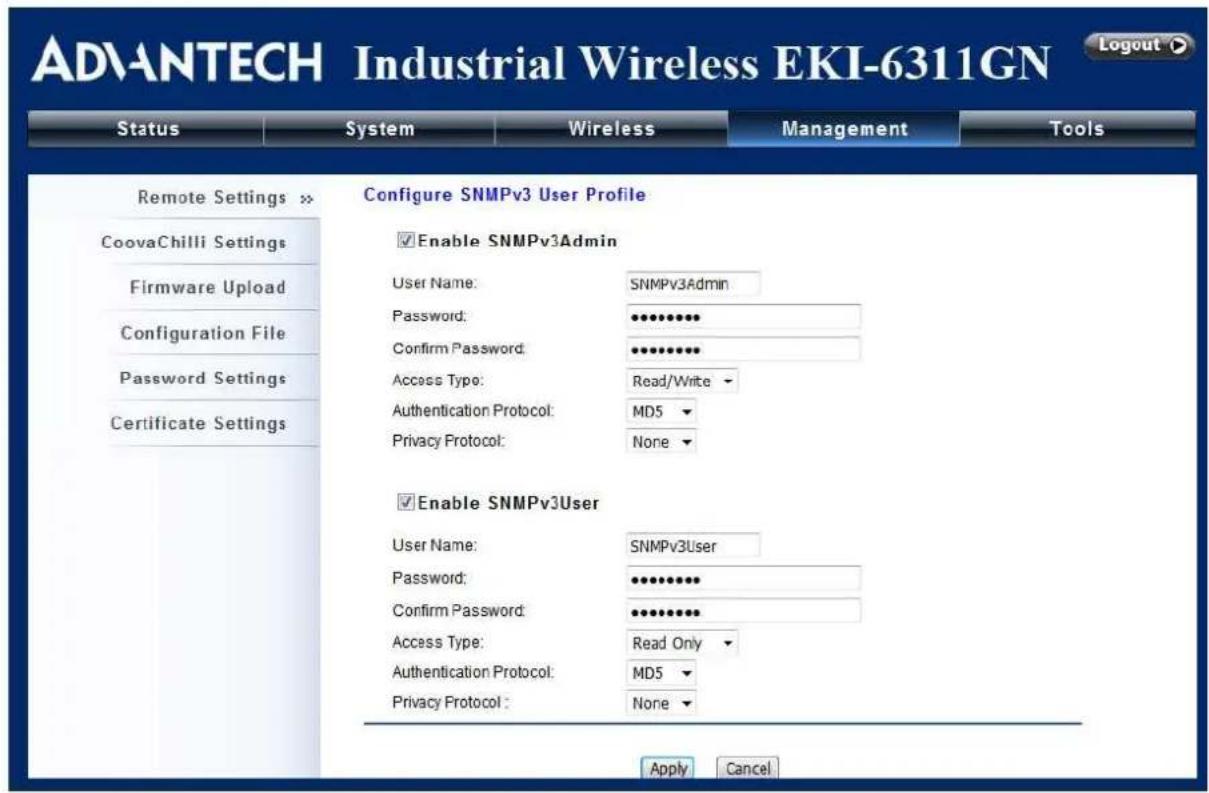Switch to the Wireless tab
Viewport: 1209px width, 793px height.
(x=611, y=129)
